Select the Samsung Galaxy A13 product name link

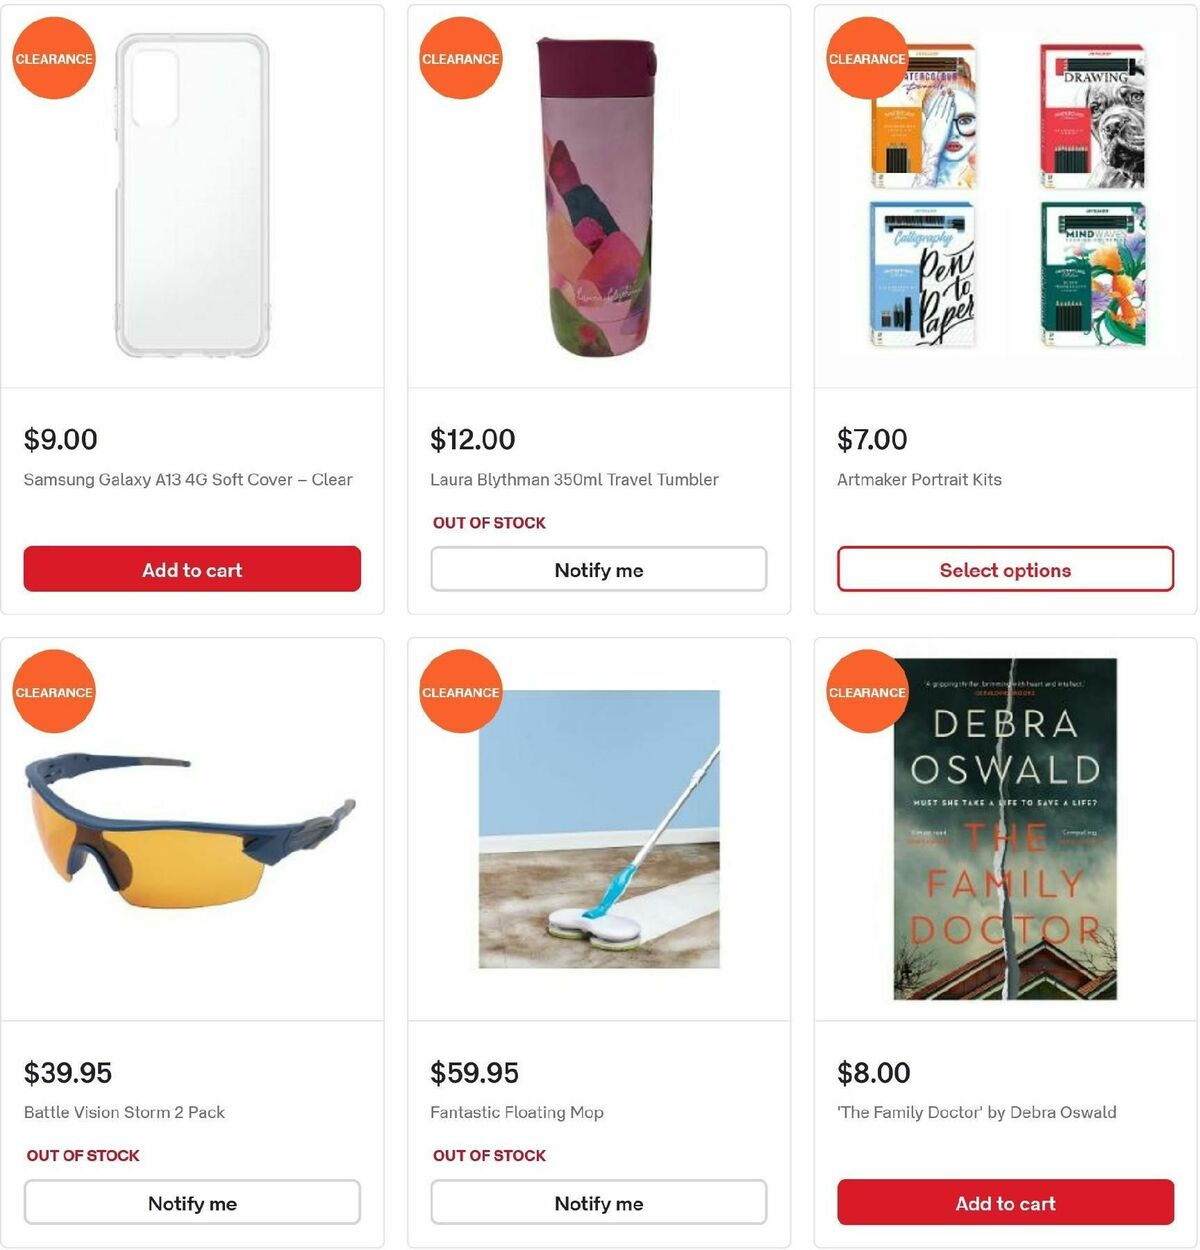(x=186, y=480)
